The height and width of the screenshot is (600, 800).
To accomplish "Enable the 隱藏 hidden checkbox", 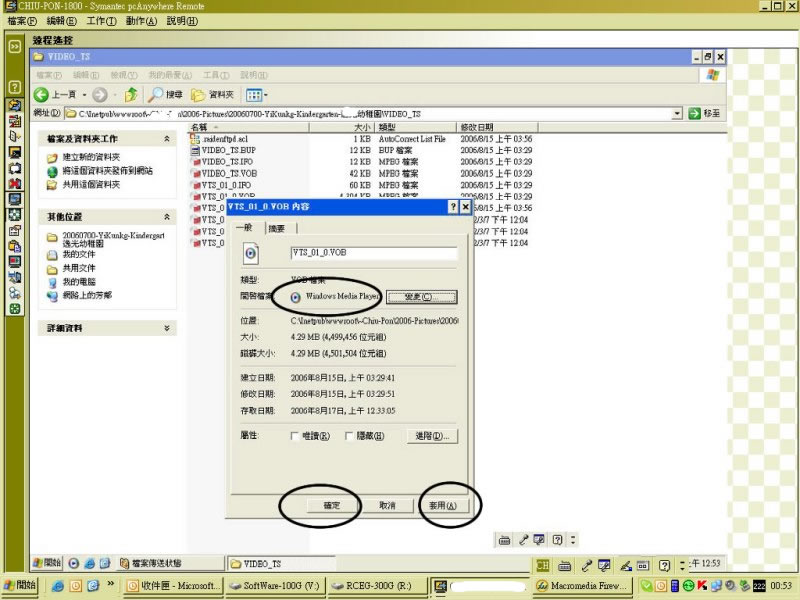I will [350, 436].
